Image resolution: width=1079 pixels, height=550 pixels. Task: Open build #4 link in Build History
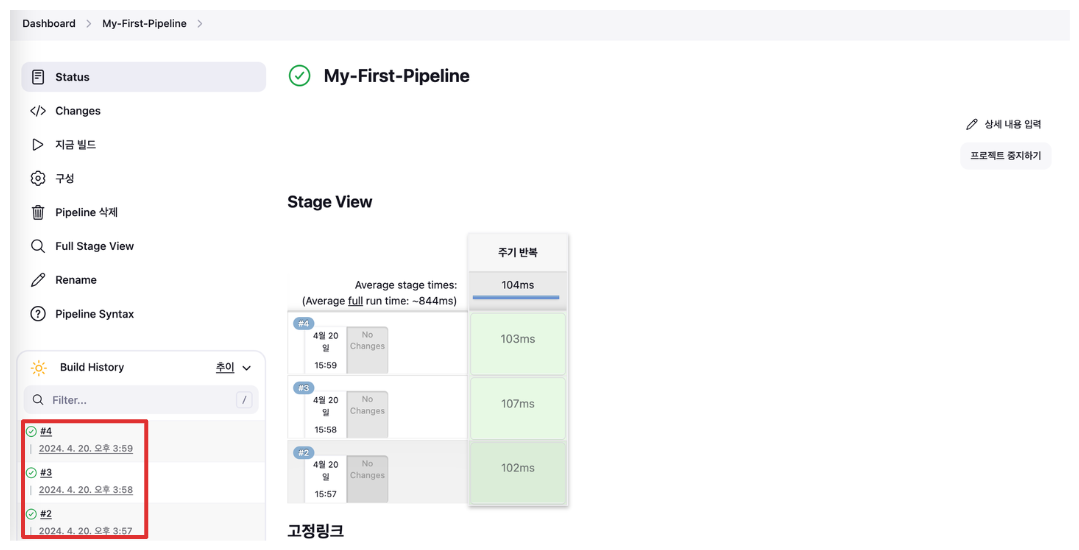46,432
